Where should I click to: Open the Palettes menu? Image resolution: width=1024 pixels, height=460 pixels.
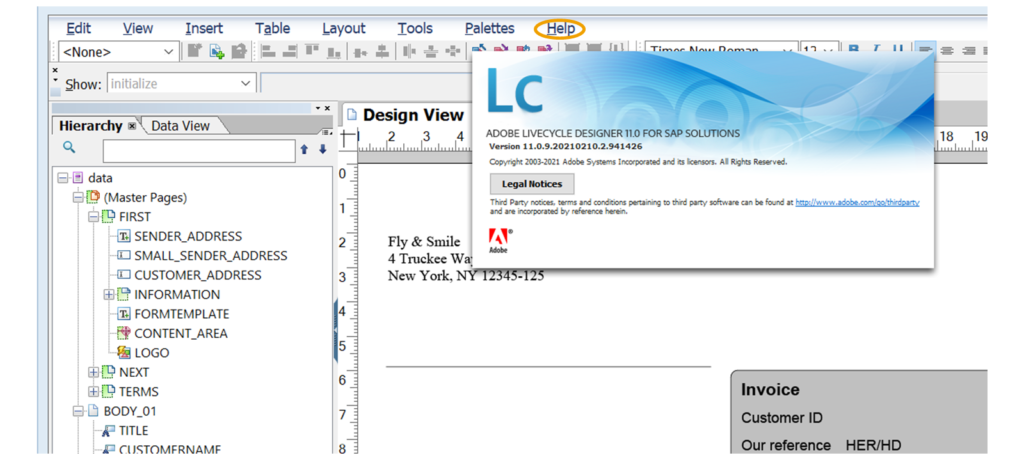point(490,29)
